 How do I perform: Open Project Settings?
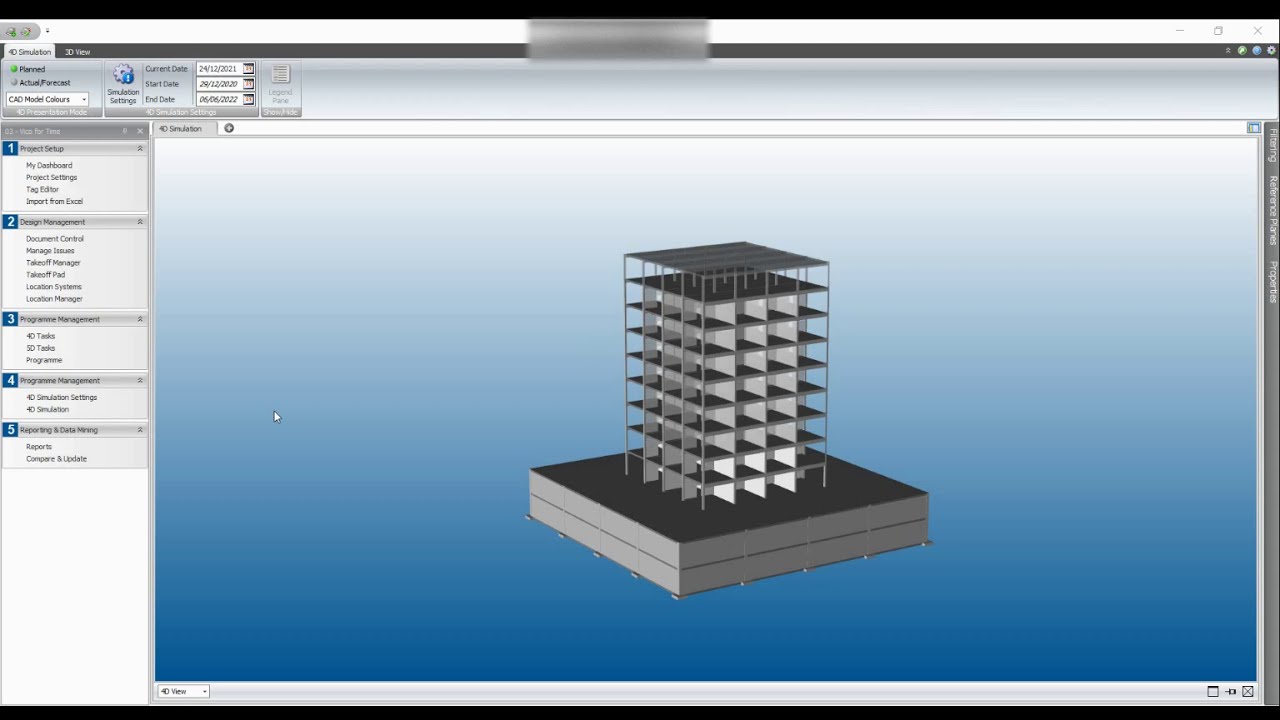point(51,177)
